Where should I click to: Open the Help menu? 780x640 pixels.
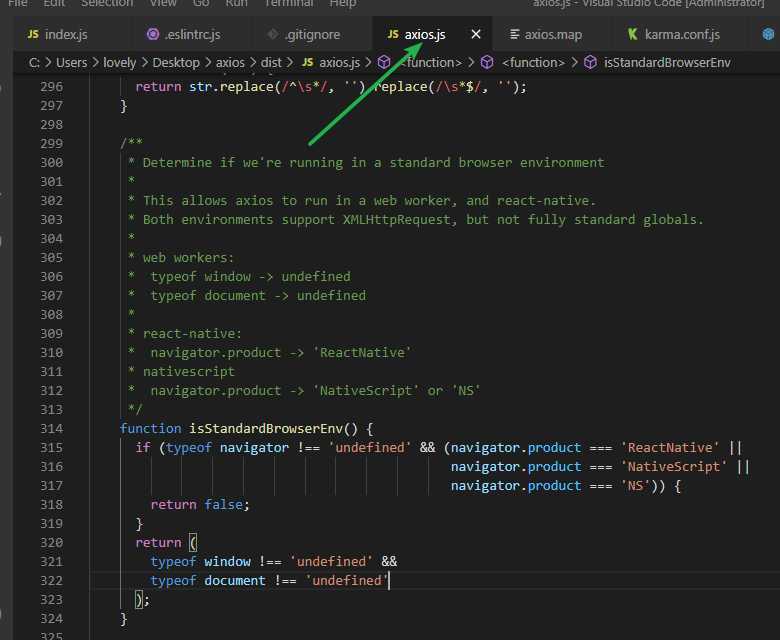pyautogui.click(x=343, y=3)
